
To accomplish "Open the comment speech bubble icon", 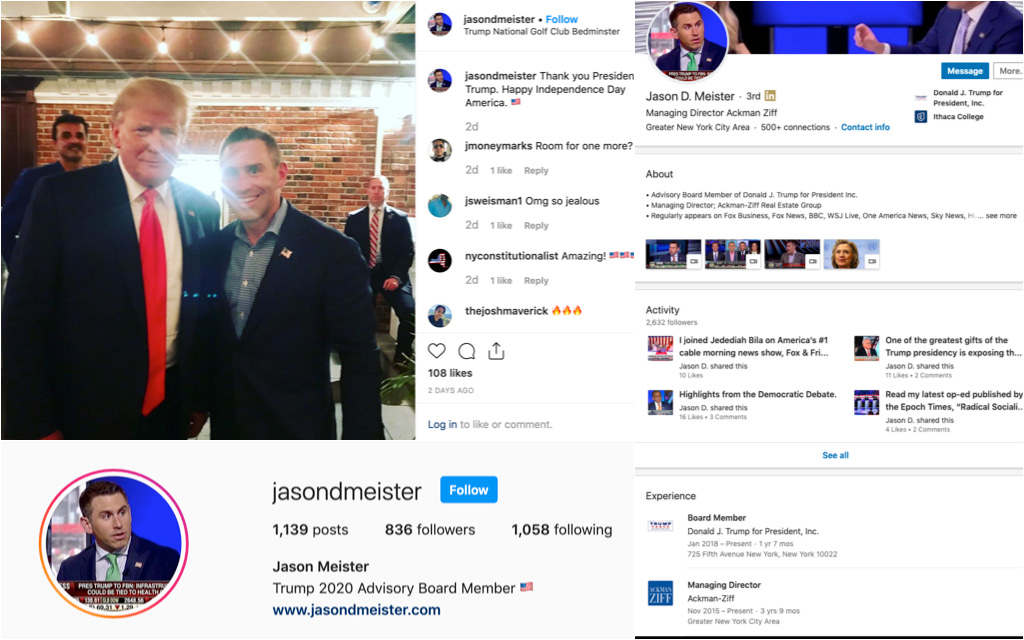I will pos(466,351).
